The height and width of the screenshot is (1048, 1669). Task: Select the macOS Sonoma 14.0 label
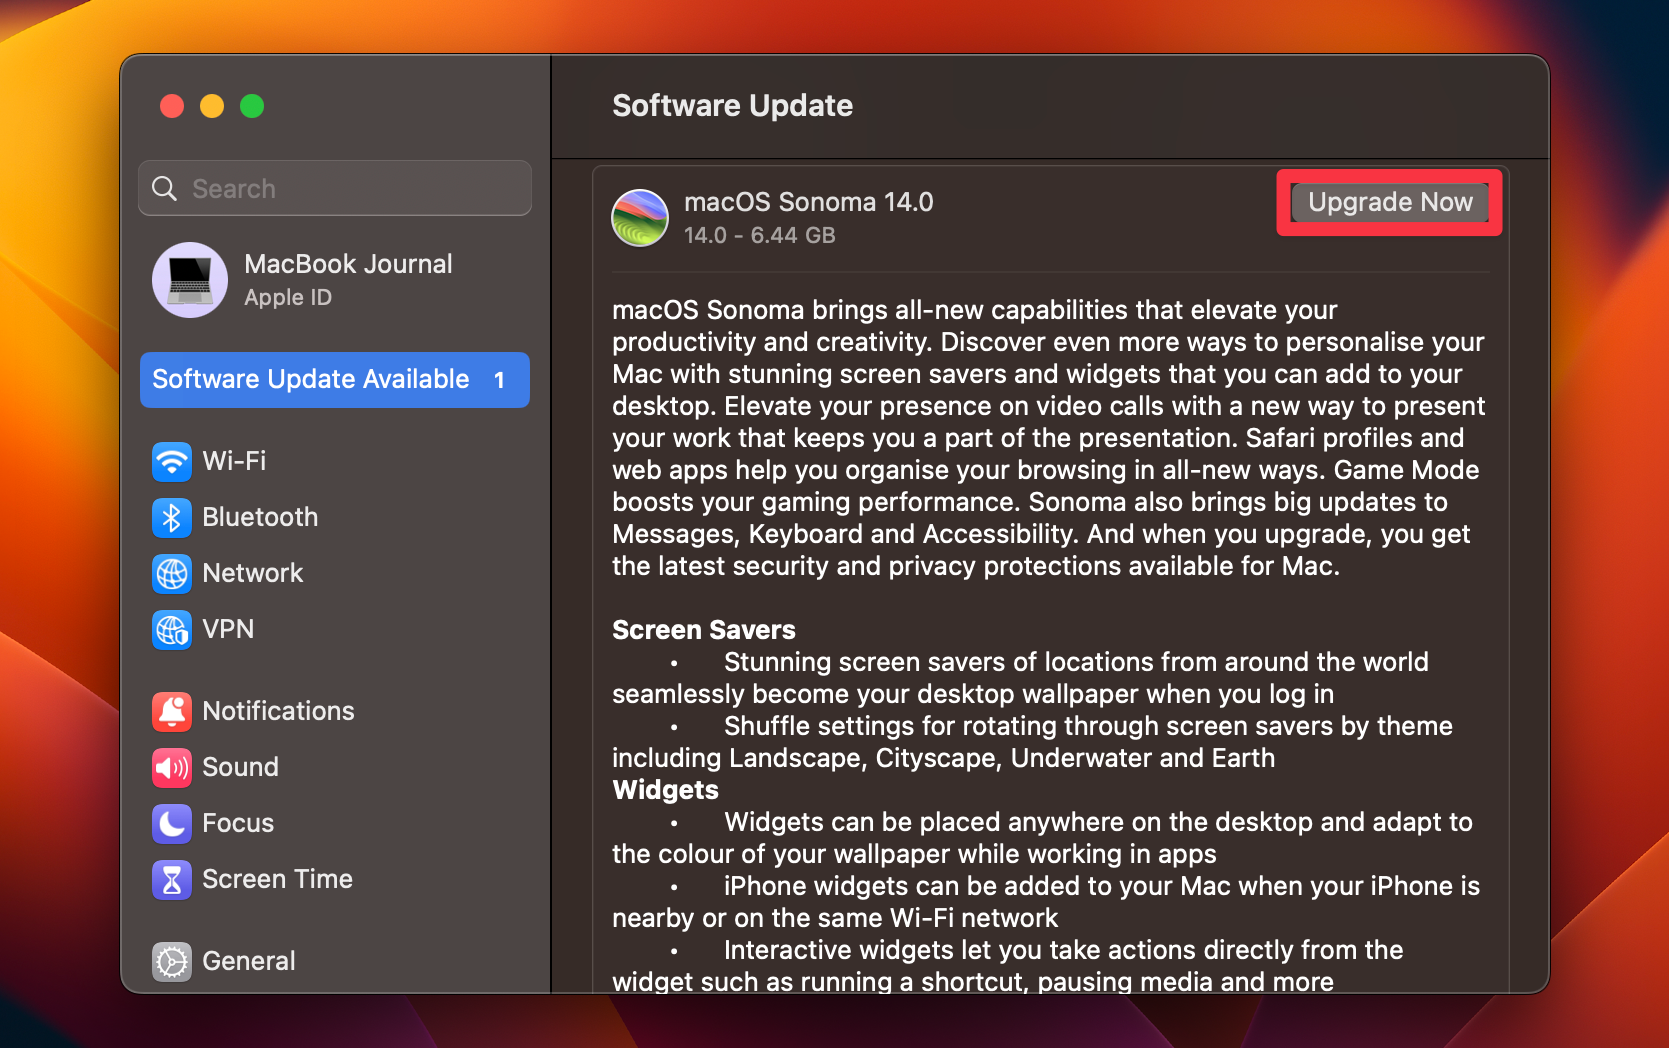808,201
